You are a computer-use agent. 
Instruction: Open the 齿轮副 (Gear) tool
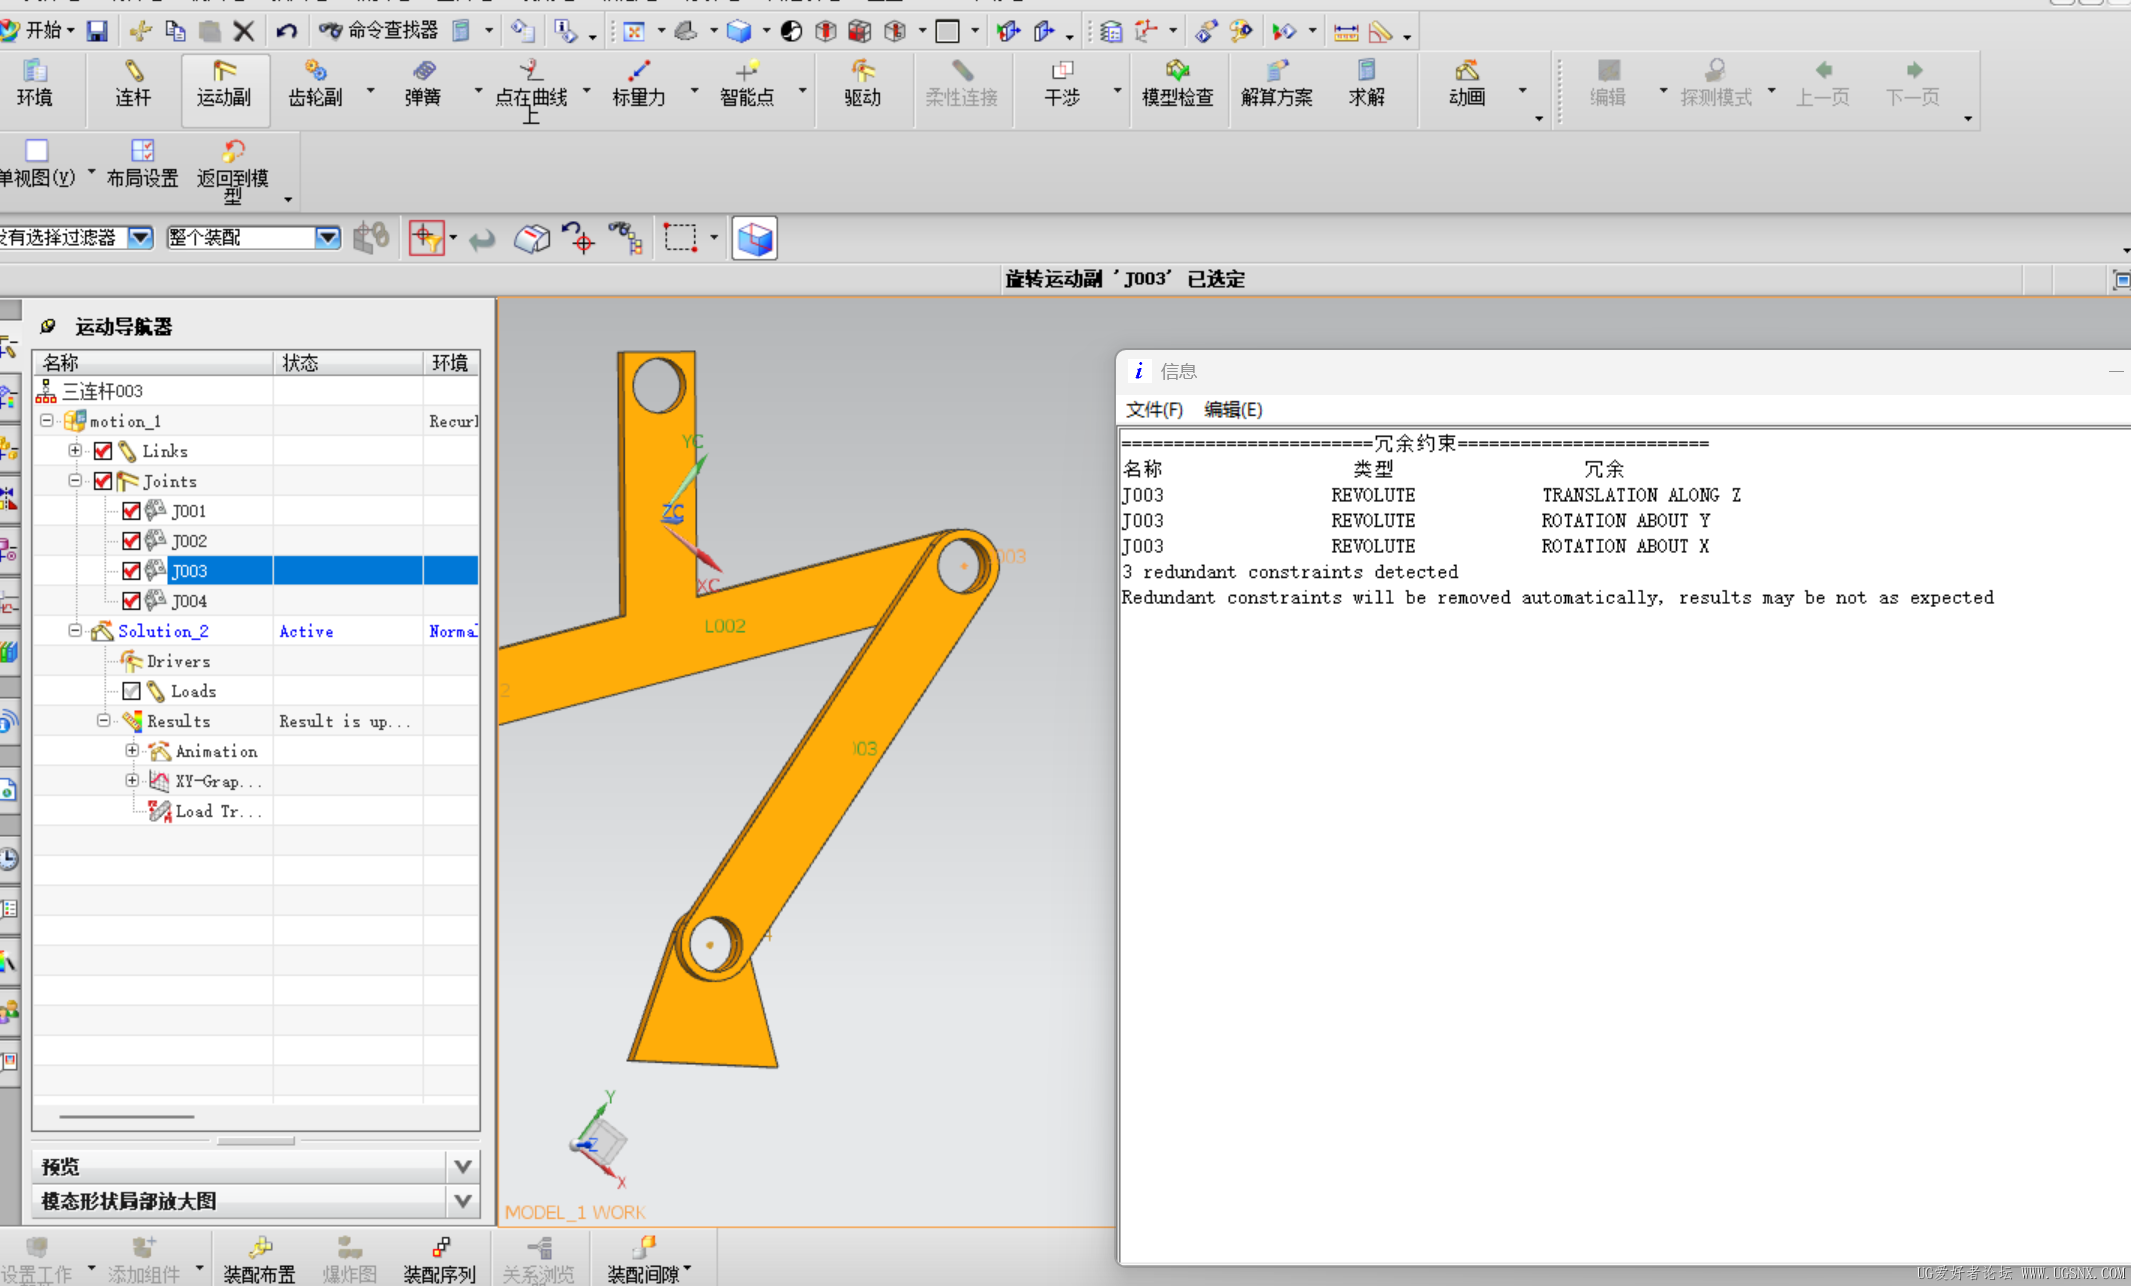315,83
